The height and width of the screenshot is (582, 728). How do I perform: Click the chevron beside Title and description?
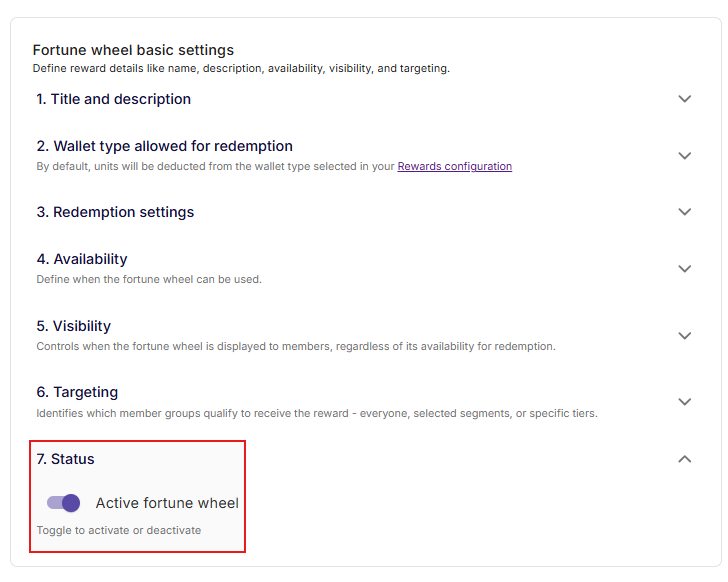click(x=684, y=99)
